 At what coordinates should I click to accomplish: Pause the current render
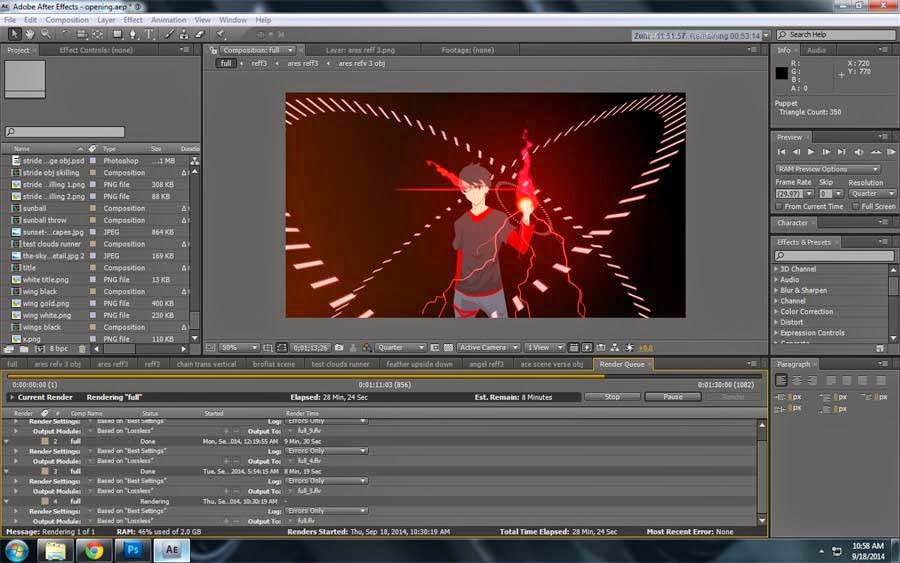673,397
